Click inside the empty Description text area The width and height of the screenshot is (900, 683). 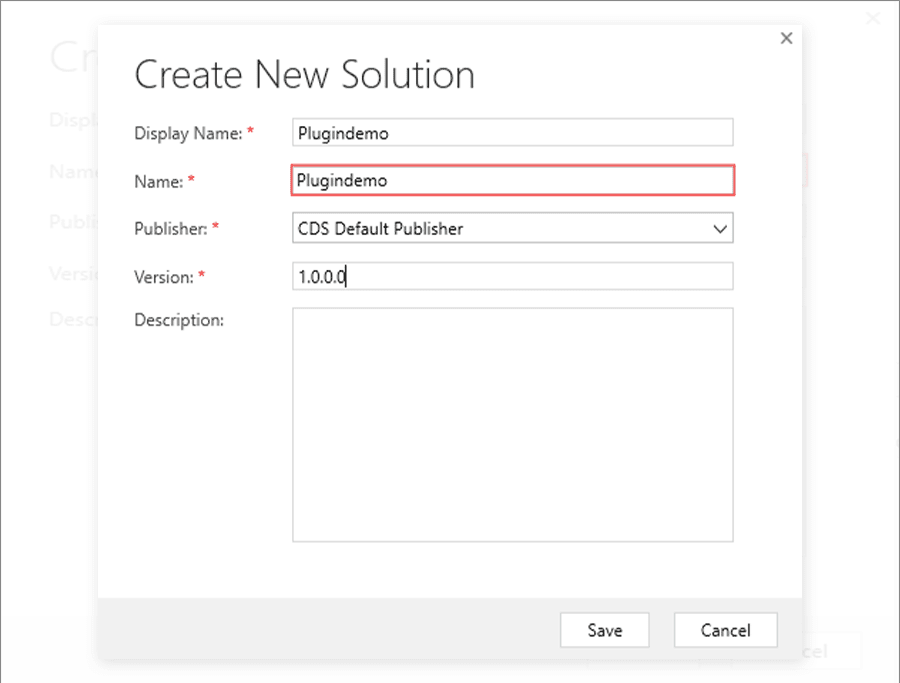pos(512,424)
